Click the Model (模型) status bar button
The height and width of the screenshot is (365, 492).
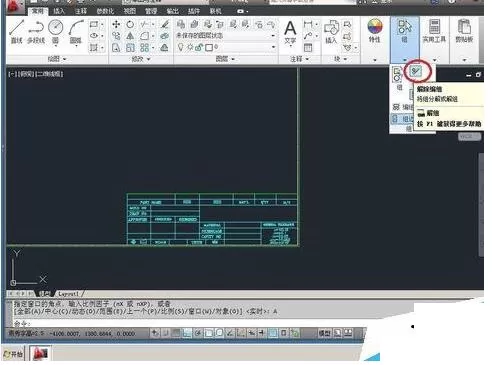(x=325, y=333)
